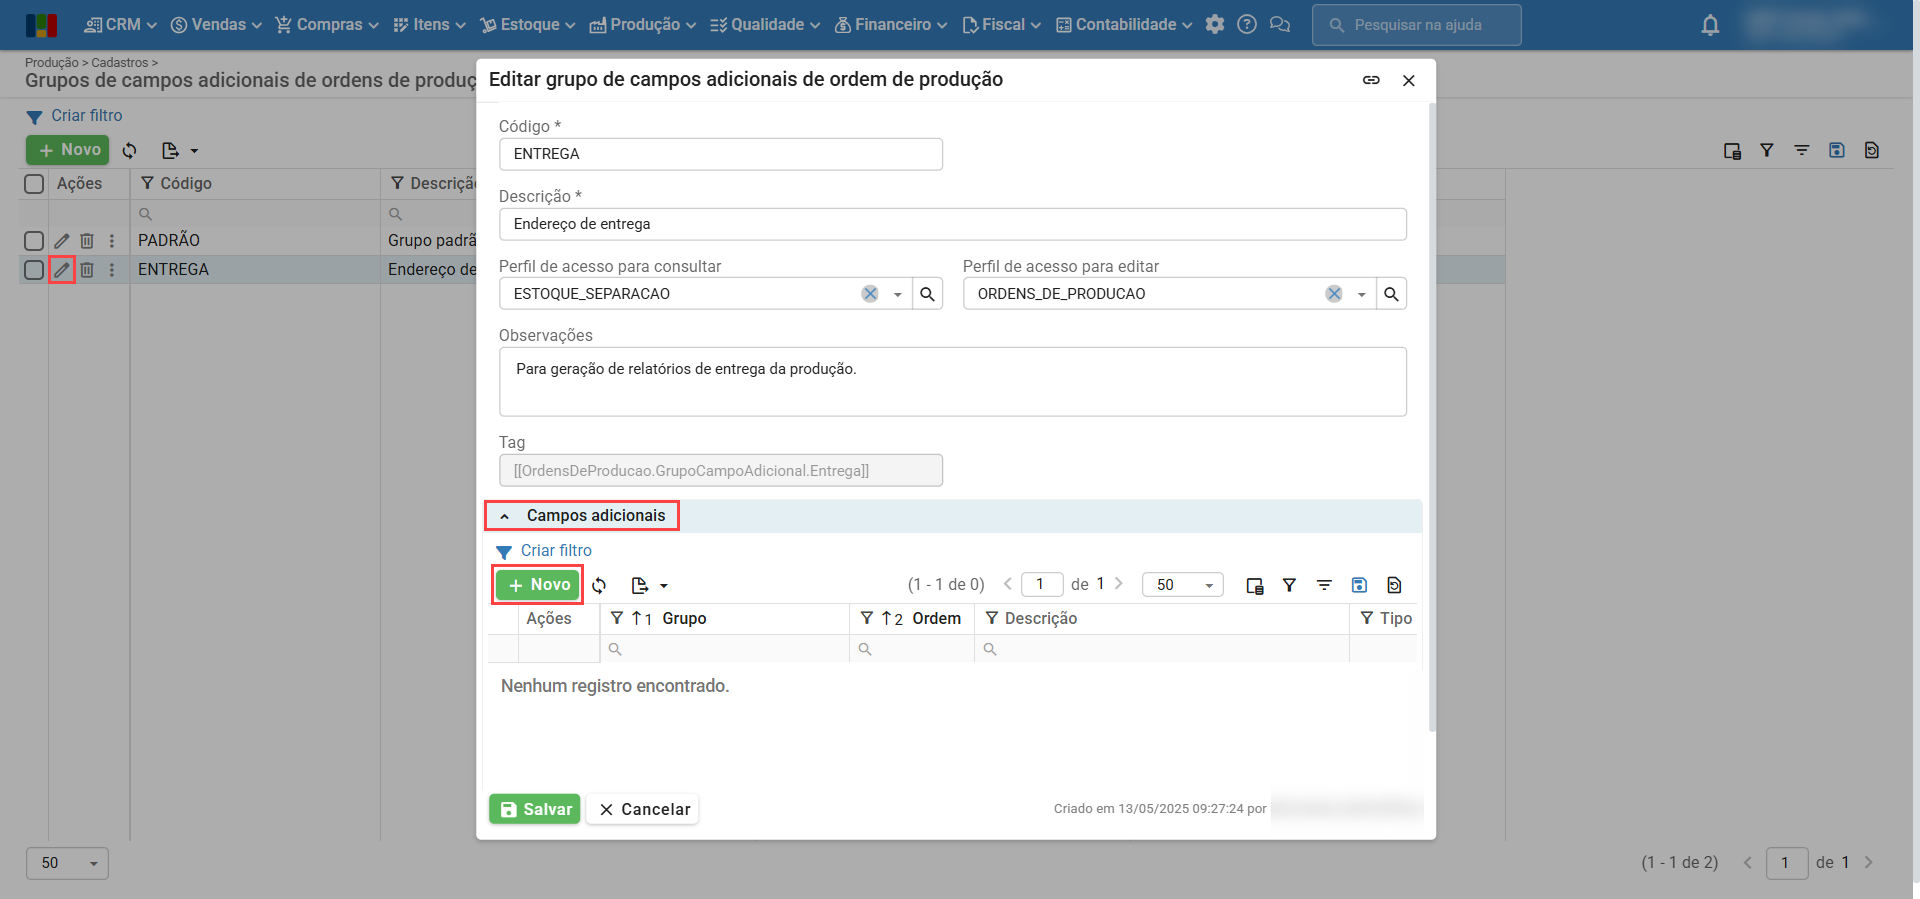The width and height of the screenshot is (1920, 899).
Task: Click the Observações text area
Action: pyautogui.click(x=953, y=382)
